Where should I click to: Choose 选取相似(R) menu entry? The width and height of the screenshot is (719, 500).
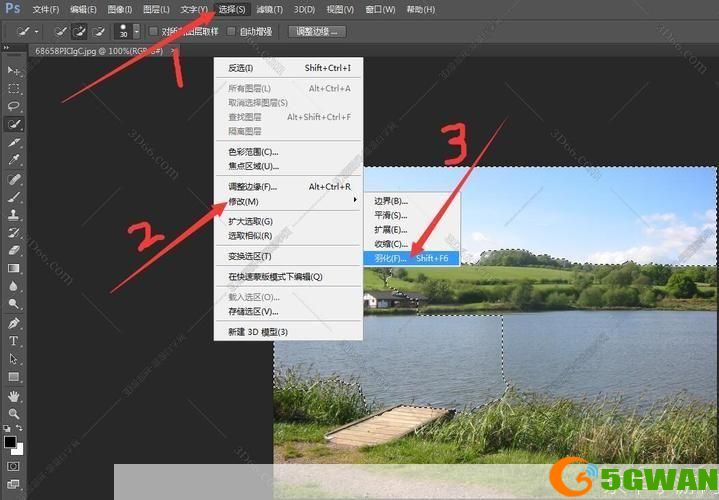click(x=288, y=236)
